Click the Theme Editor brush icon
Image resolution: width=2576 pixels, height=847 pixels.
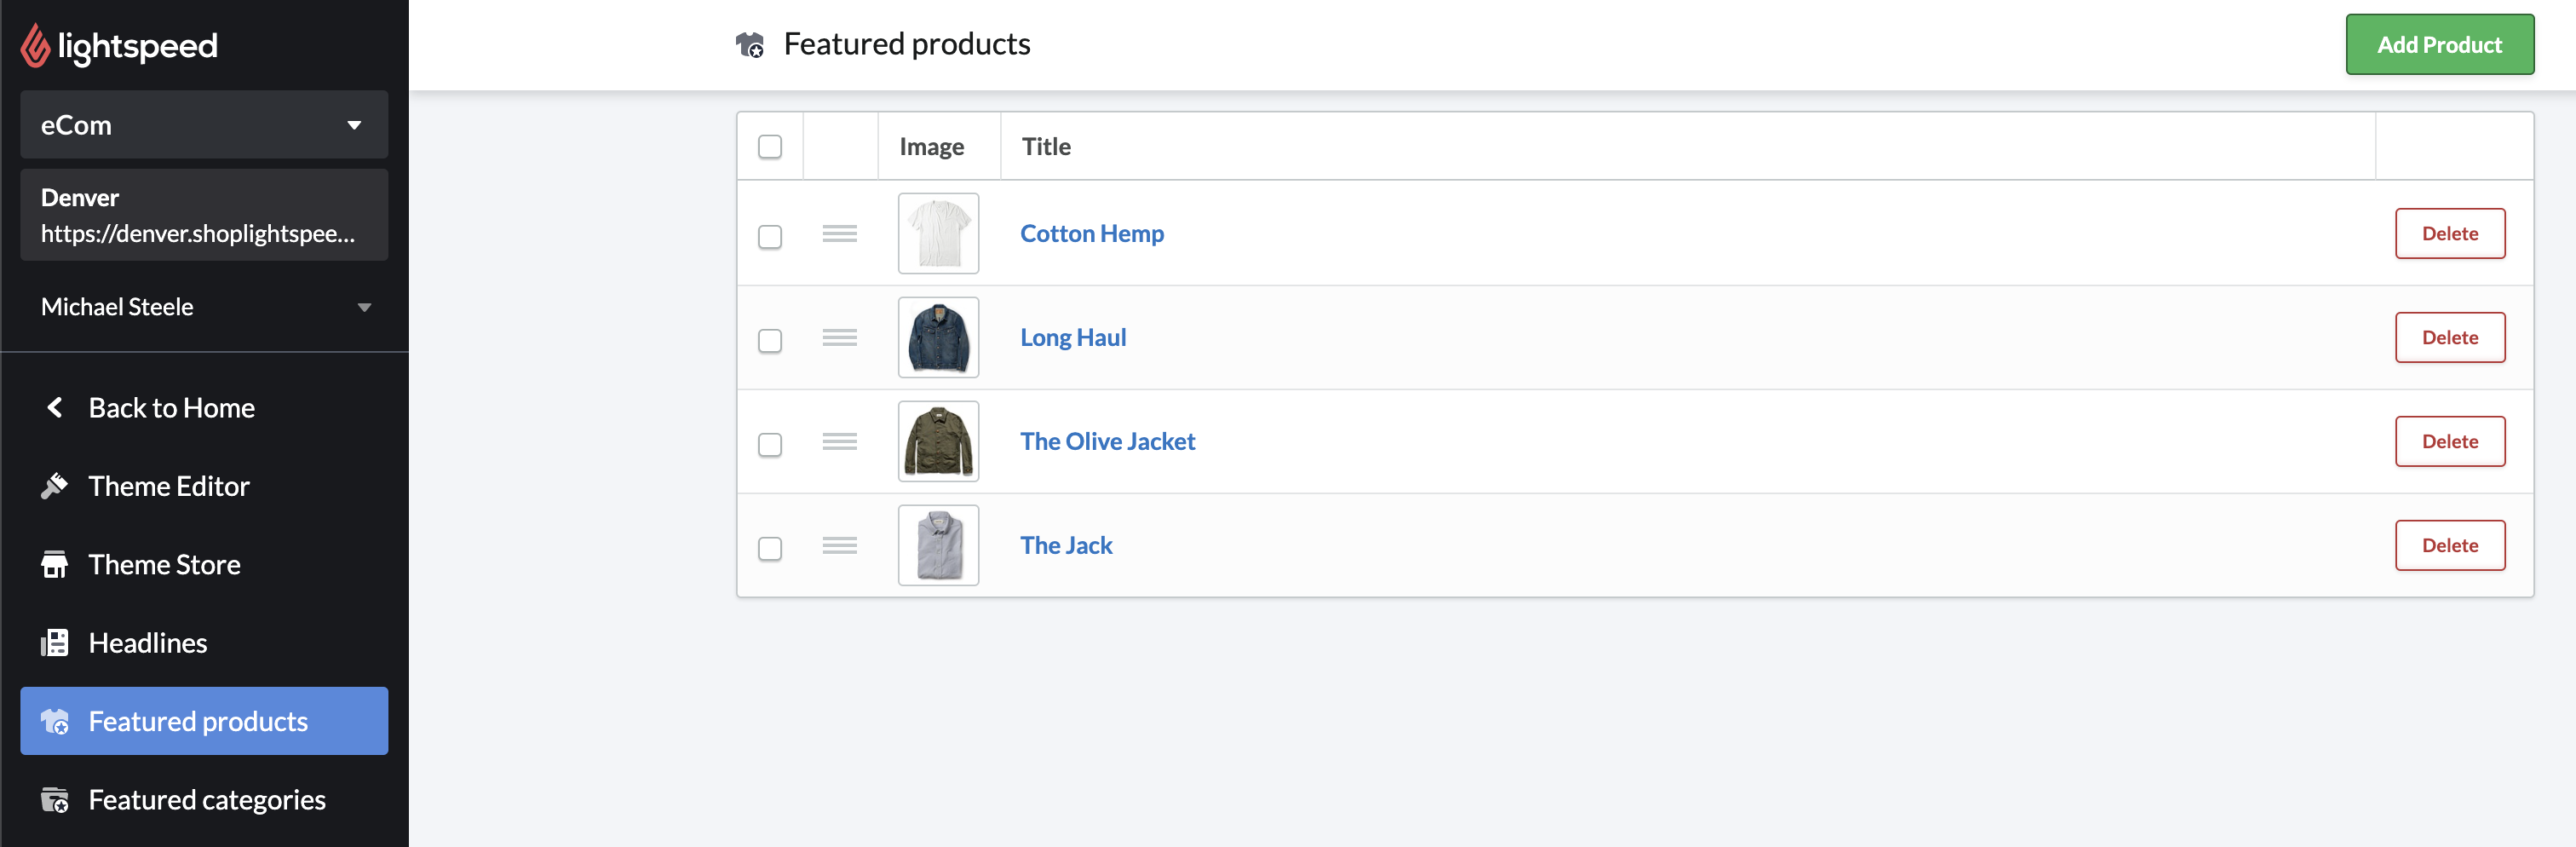(x=55, y=486)
